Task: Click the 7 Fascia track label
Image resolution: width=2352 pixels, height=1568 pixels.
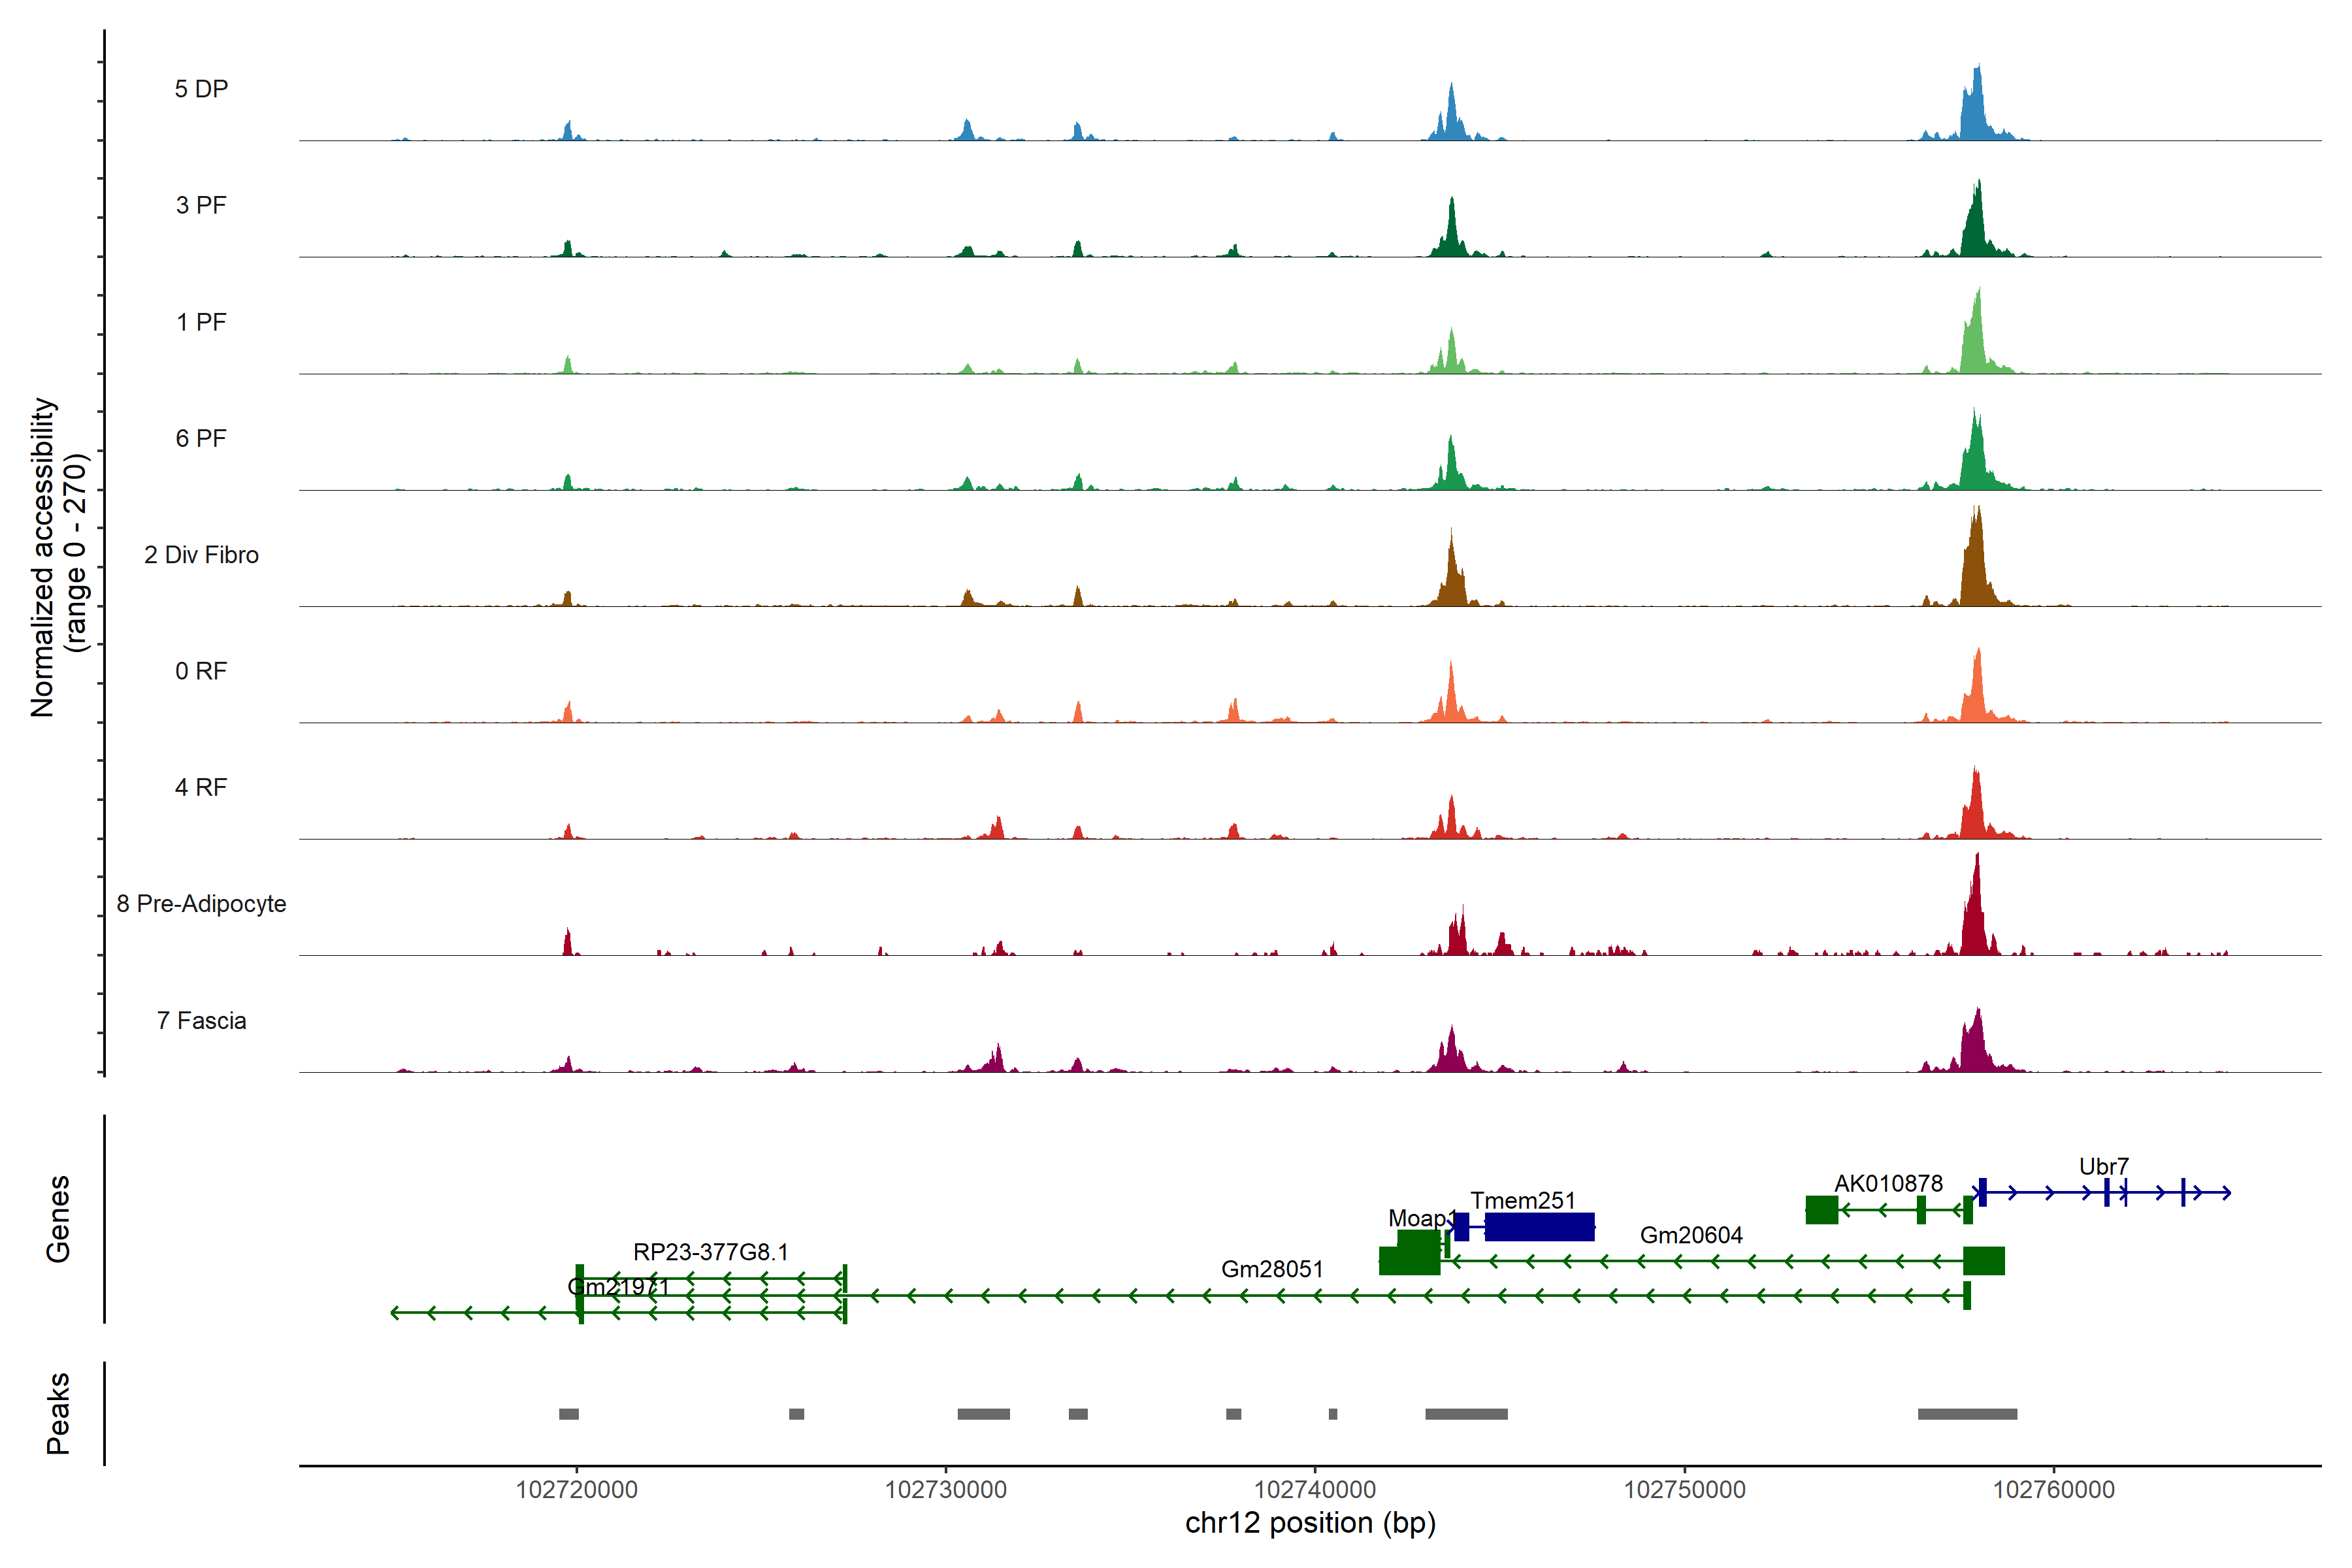Action: [201, 1021]
